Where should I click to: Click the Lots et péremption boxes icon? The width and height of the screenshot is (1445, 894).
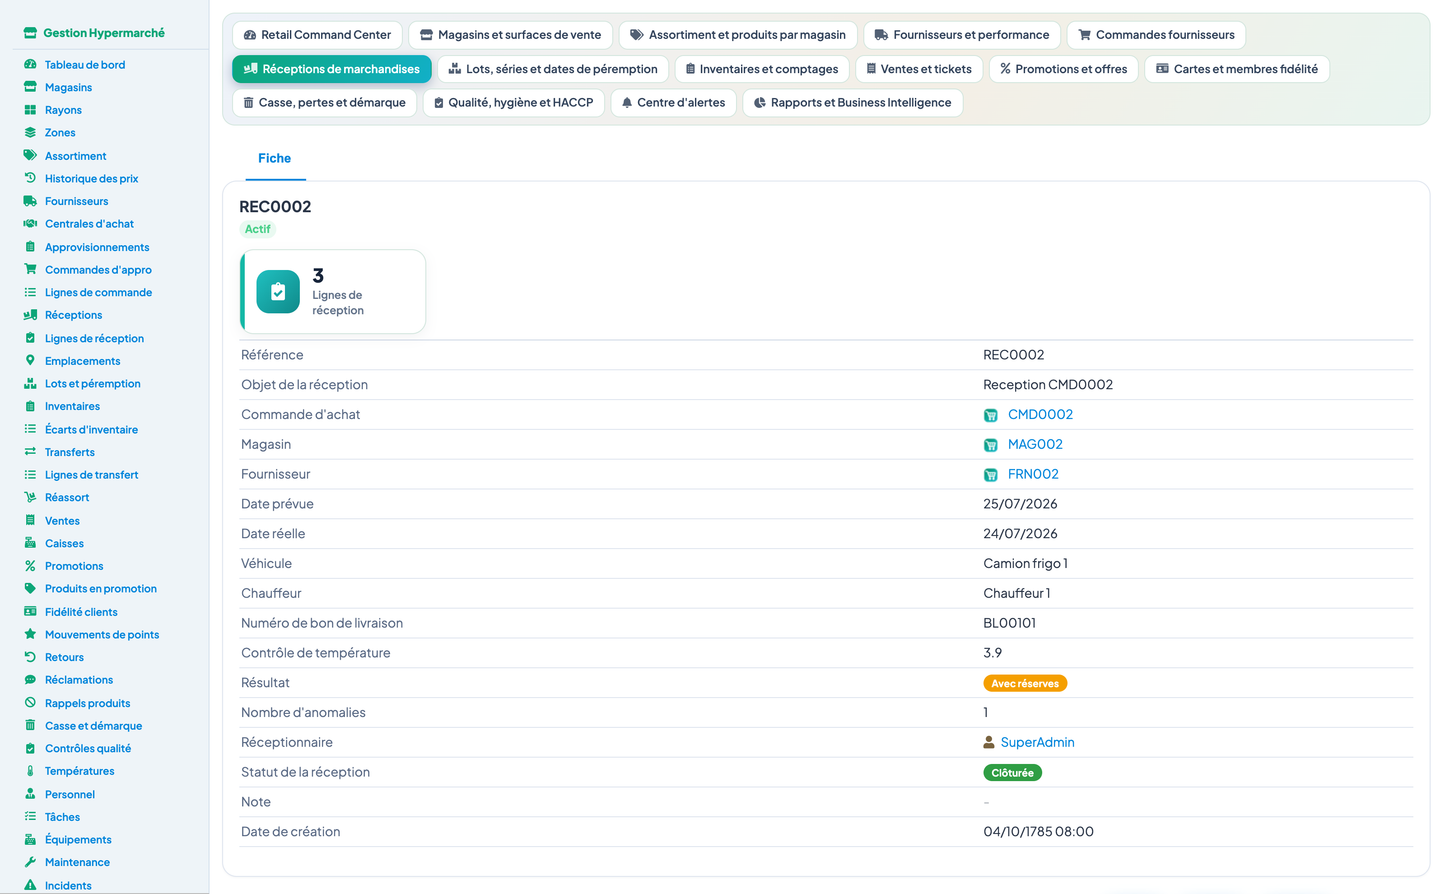pyautogui.click(x=30, y=384)
